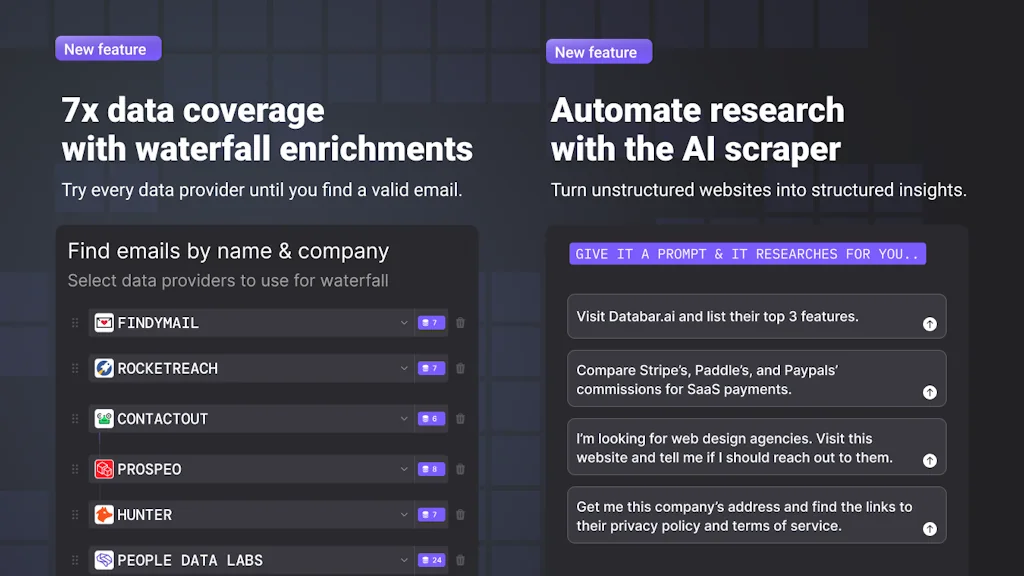The width and height of the screenshot is (1024, 576).
Task: Remove People Data Labs using its trash icon
Action: coord(460,560)
